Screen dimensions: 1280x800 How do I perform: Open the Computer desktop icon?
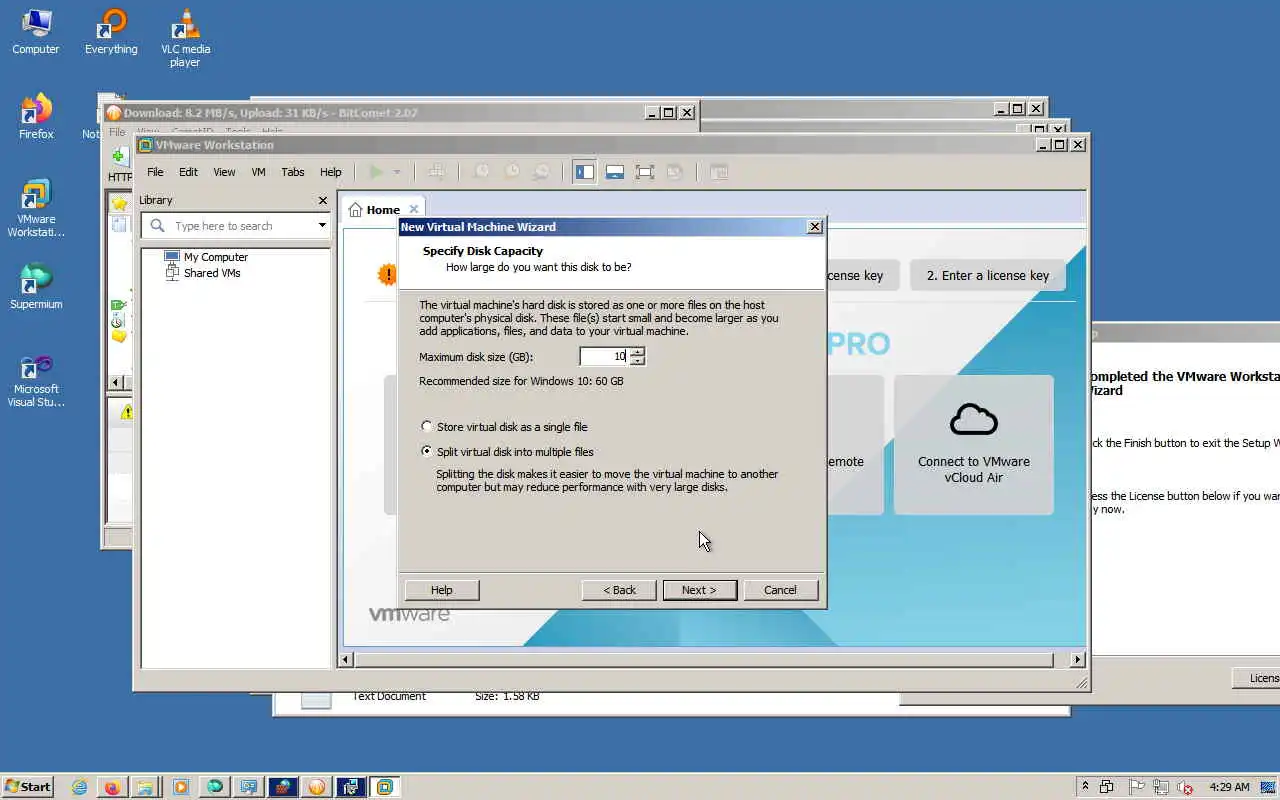[x=36, y=33]
